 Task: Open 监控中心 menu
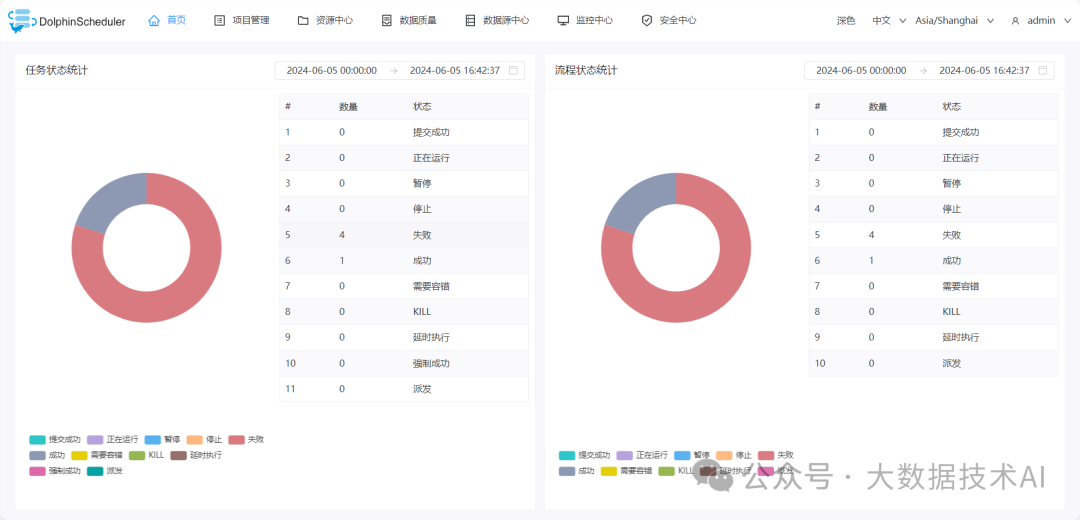pyautogui.click(x=585, y=21)
